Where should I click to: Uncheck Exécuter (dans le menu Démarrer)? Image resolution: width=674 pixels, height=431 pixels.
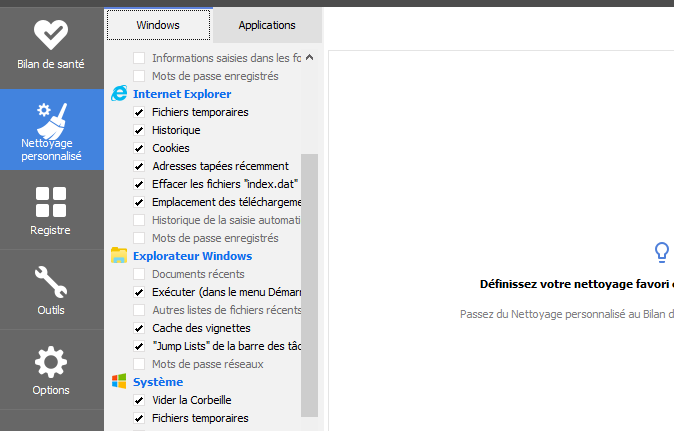pos(139,292)
